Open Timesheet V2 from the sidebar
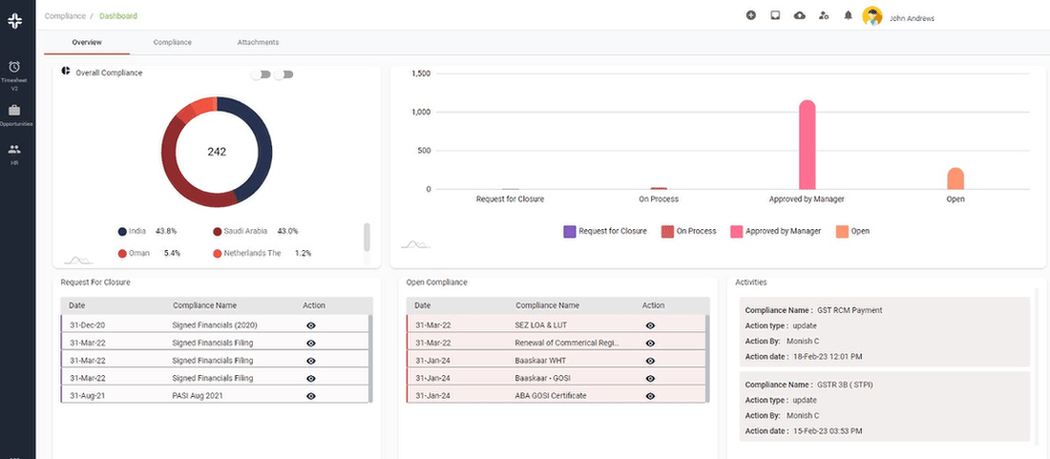Screen dimensions: 1050x459 14,71
